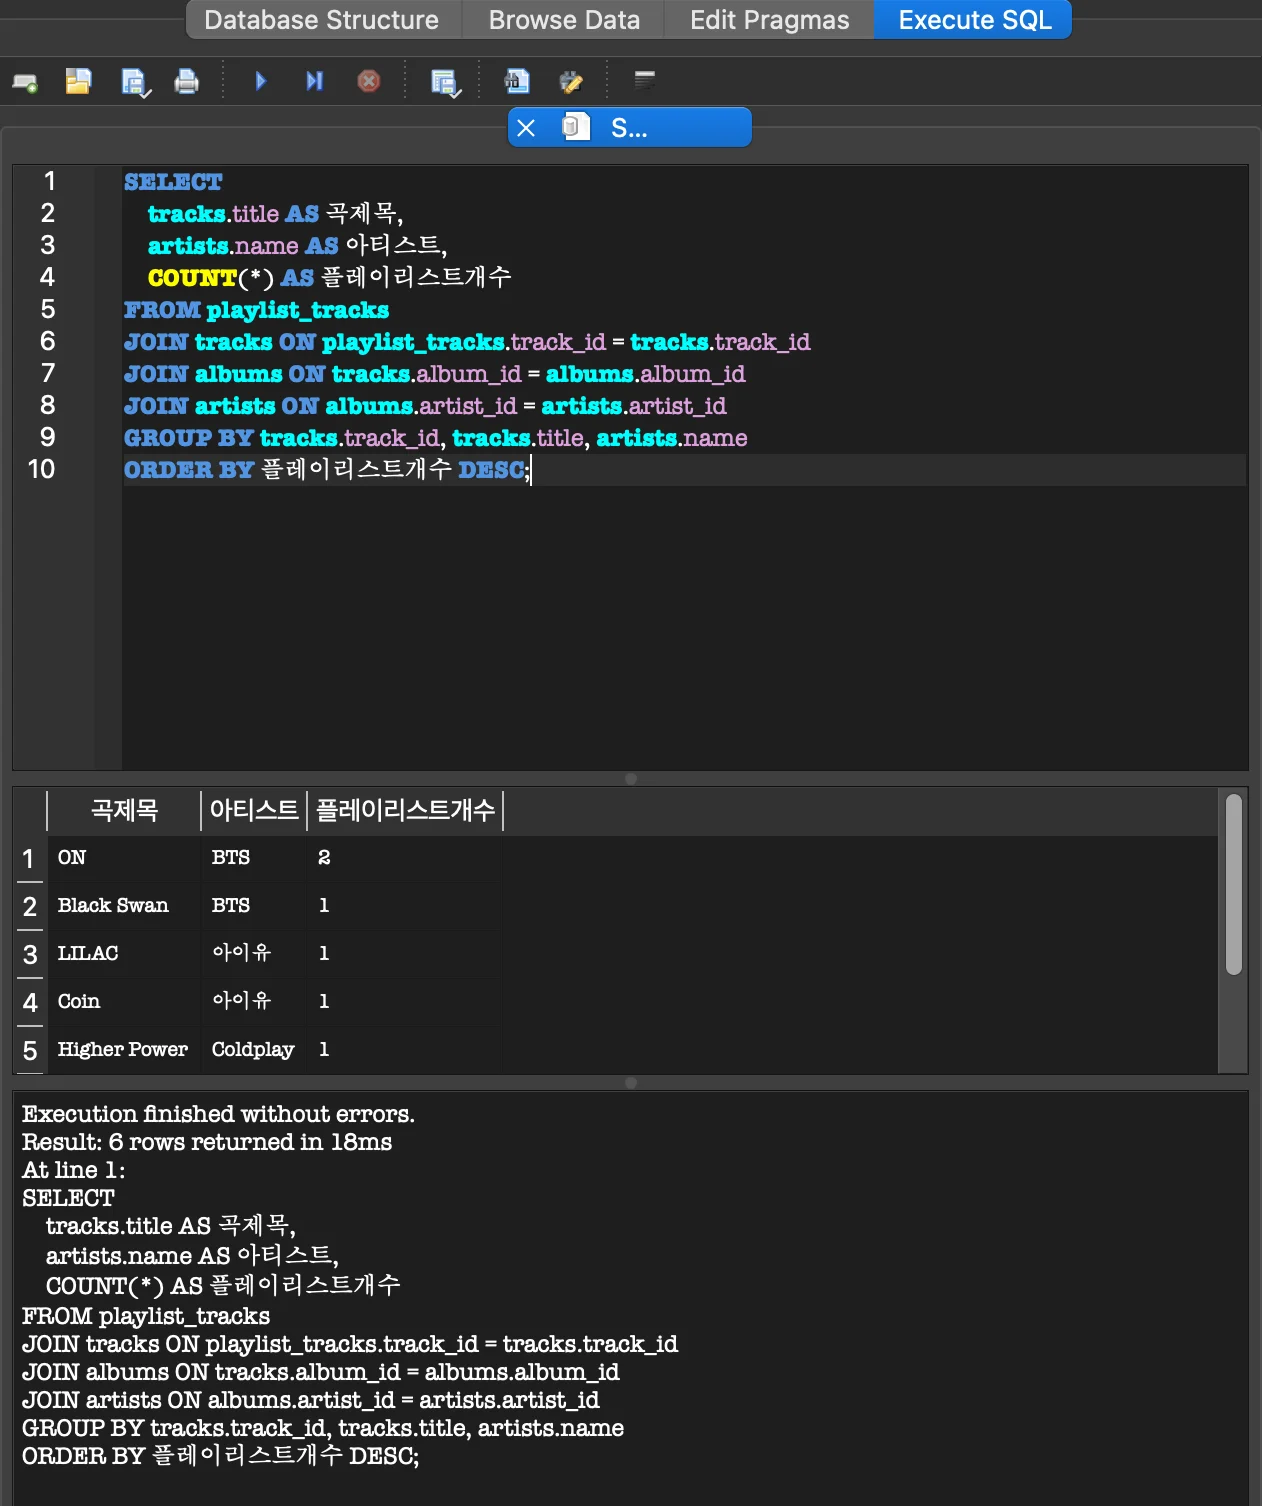
Task: Select row header 5 in results
Action: tap(30, 1051)
